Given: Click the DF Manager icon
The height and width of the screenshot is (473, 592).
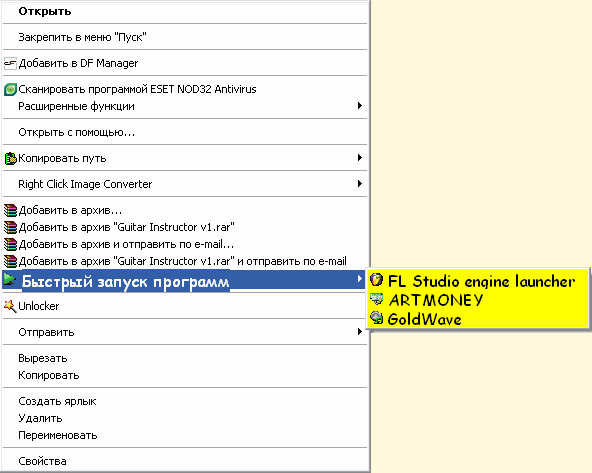Looking at the screenshot, I should pyautogui.click(x=10, y=63).
